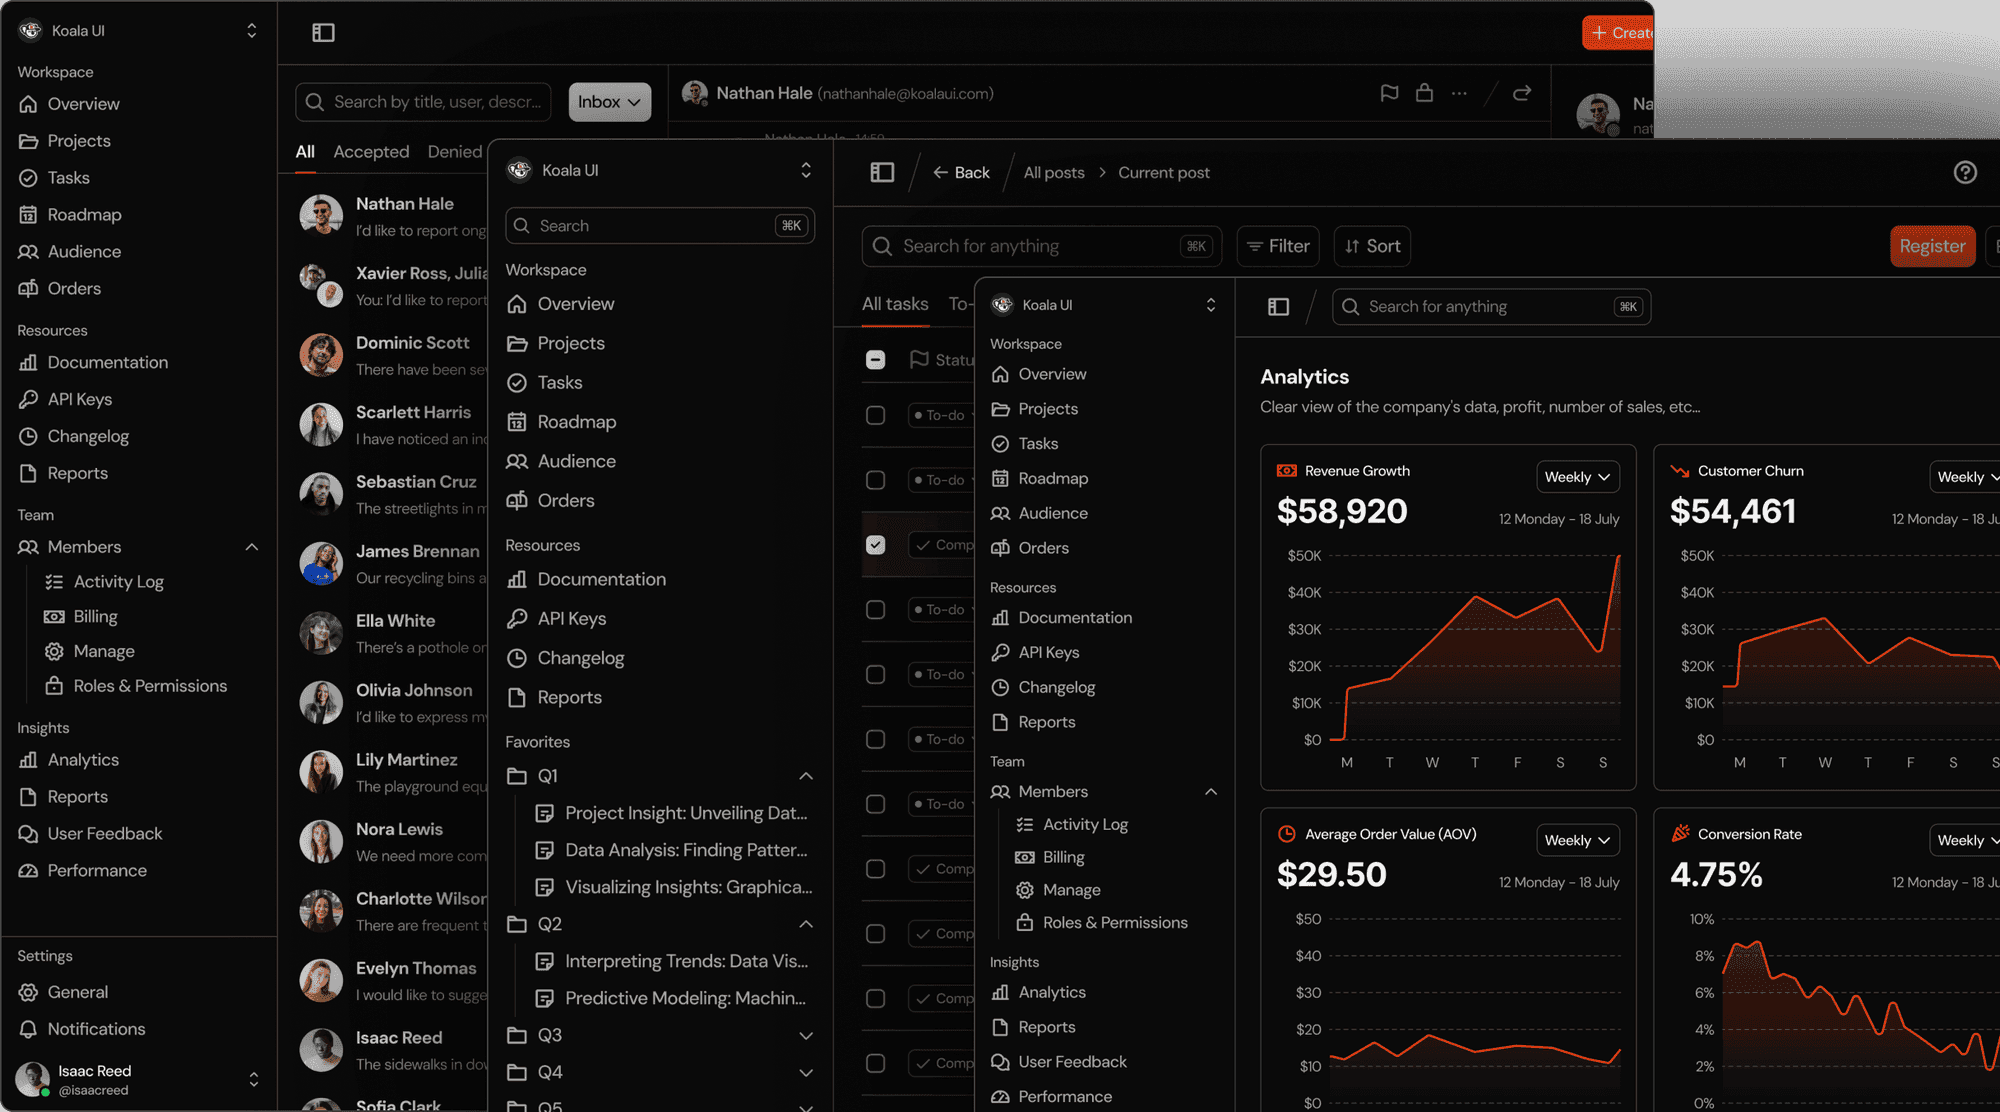This screenshot has height=1112, width=2000.
Task: Click the Koala UI logo above the Favorites sidebar search
Action: (519, 170)
